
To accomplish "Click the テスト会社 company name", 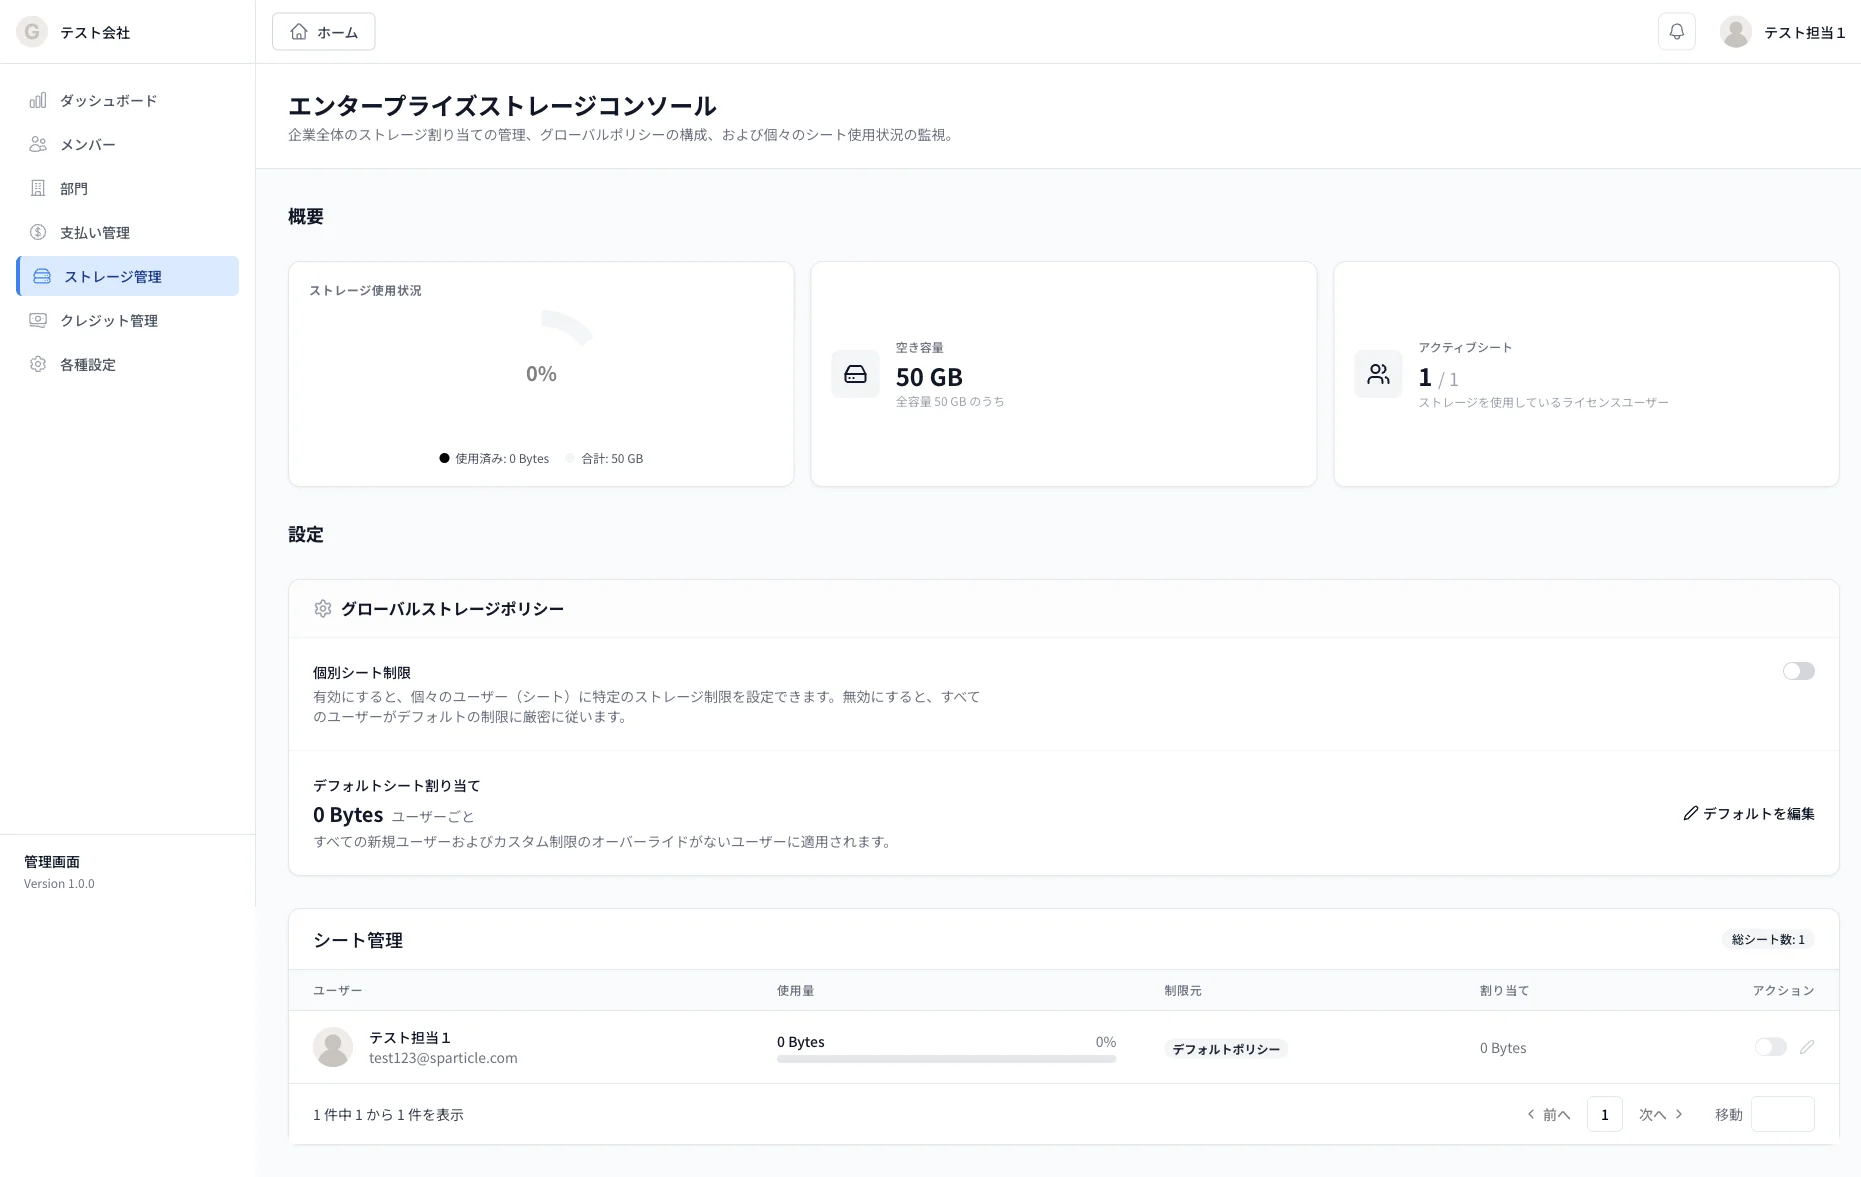I will (95, 32).
